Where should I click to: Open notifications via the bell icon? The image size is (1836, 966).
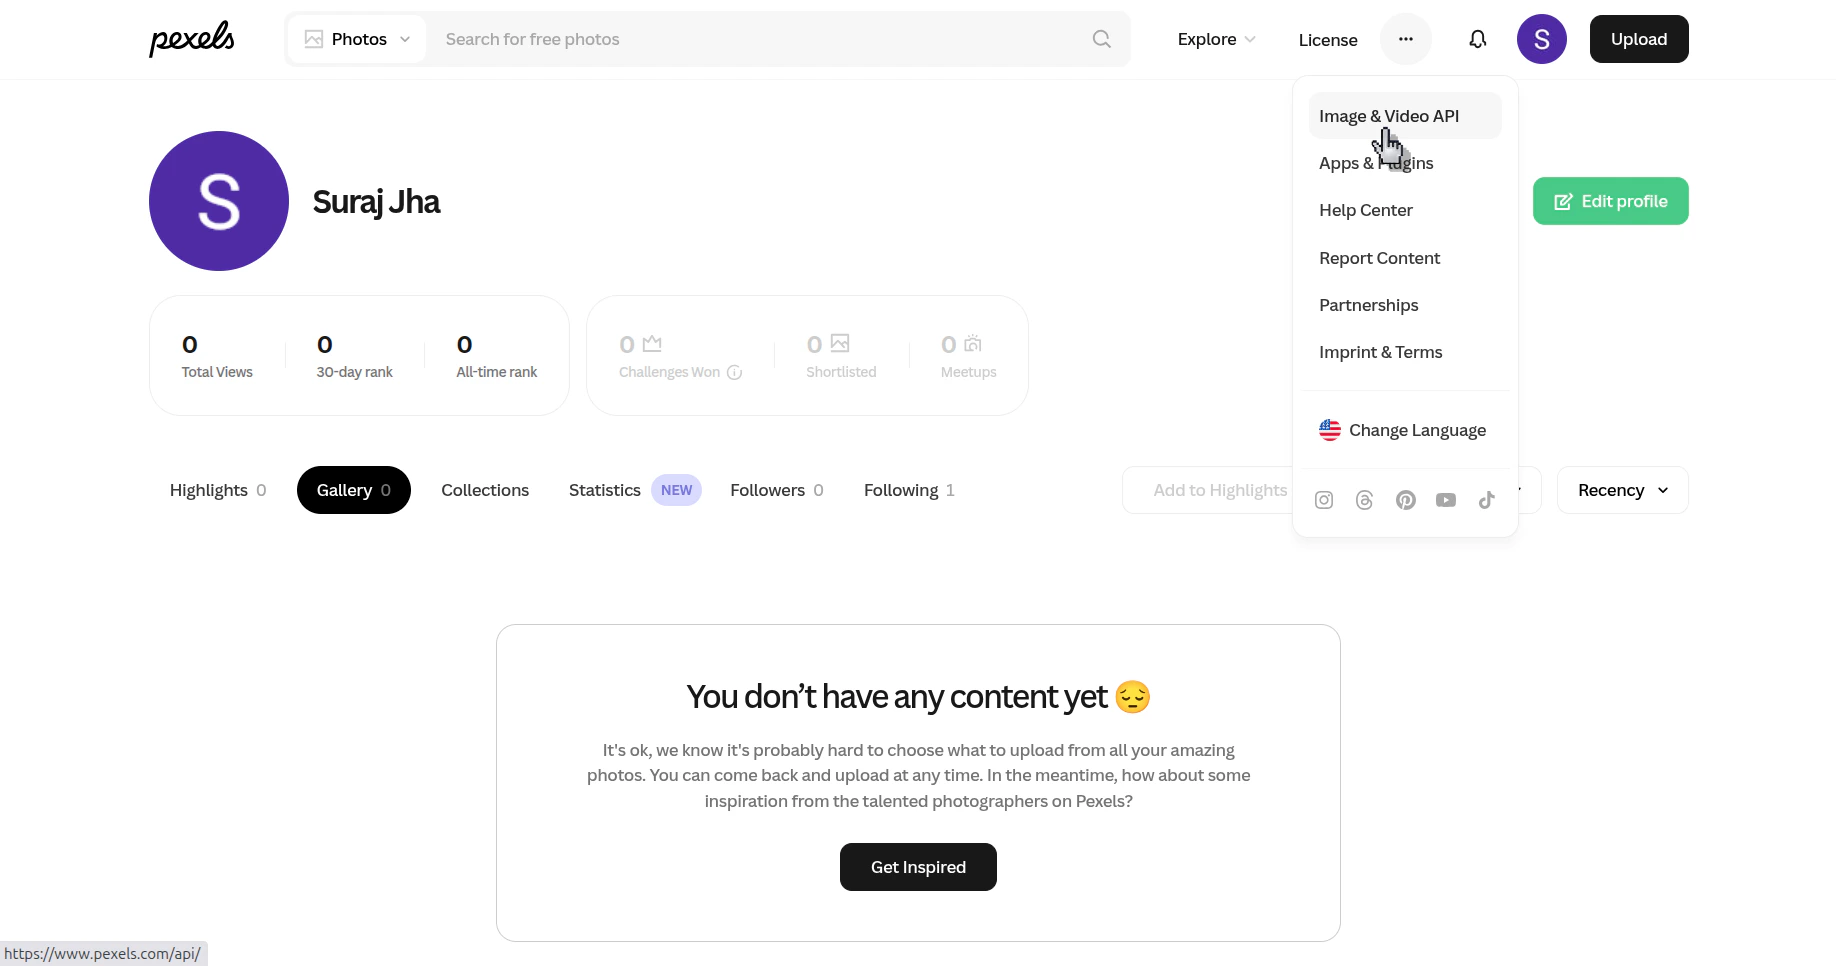click(1477, 39)
